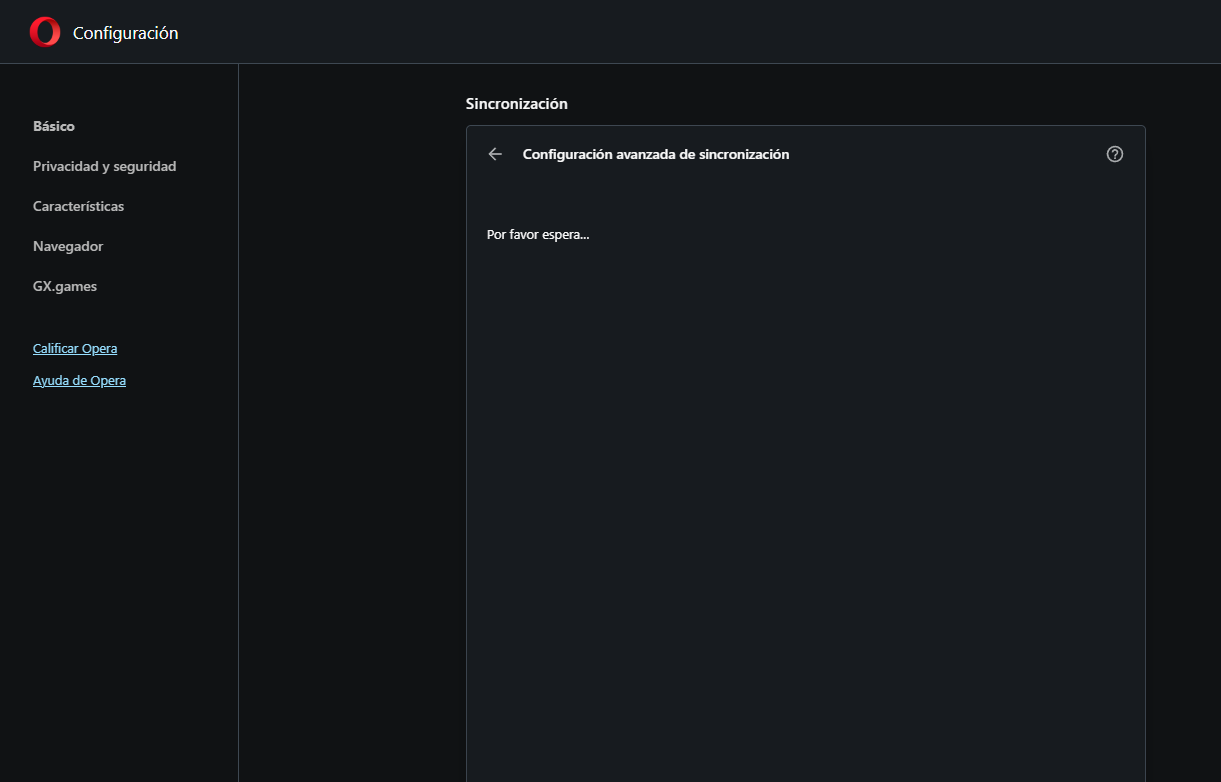Viewport: 1221px width, 782px height.
Task: Open the Características section
Action: click(x=78, y=207)
